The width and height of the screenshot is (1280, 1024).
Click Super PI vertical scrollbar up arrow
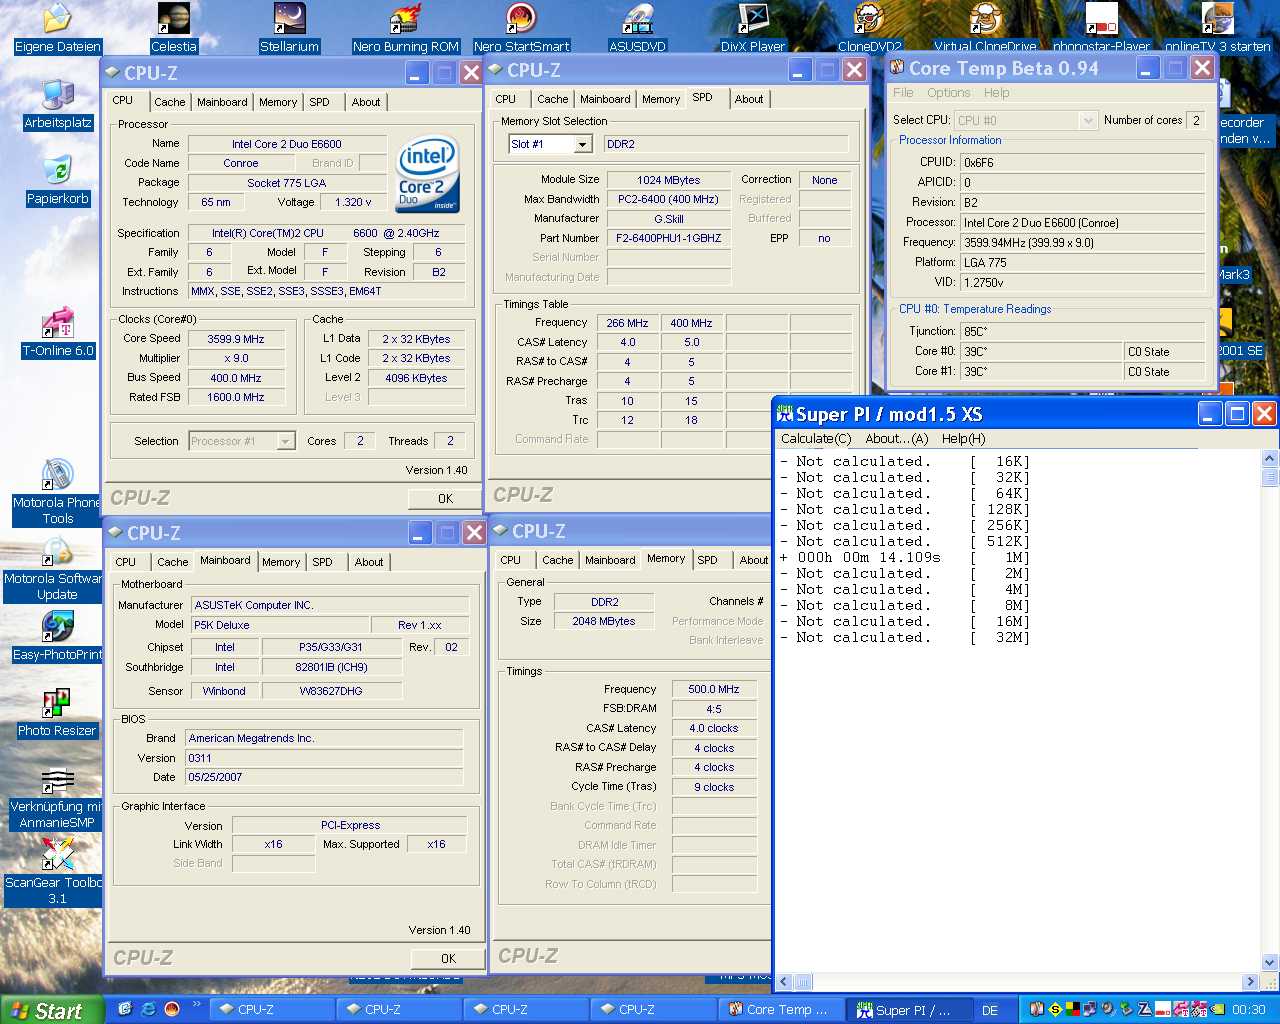point(1270,459)
